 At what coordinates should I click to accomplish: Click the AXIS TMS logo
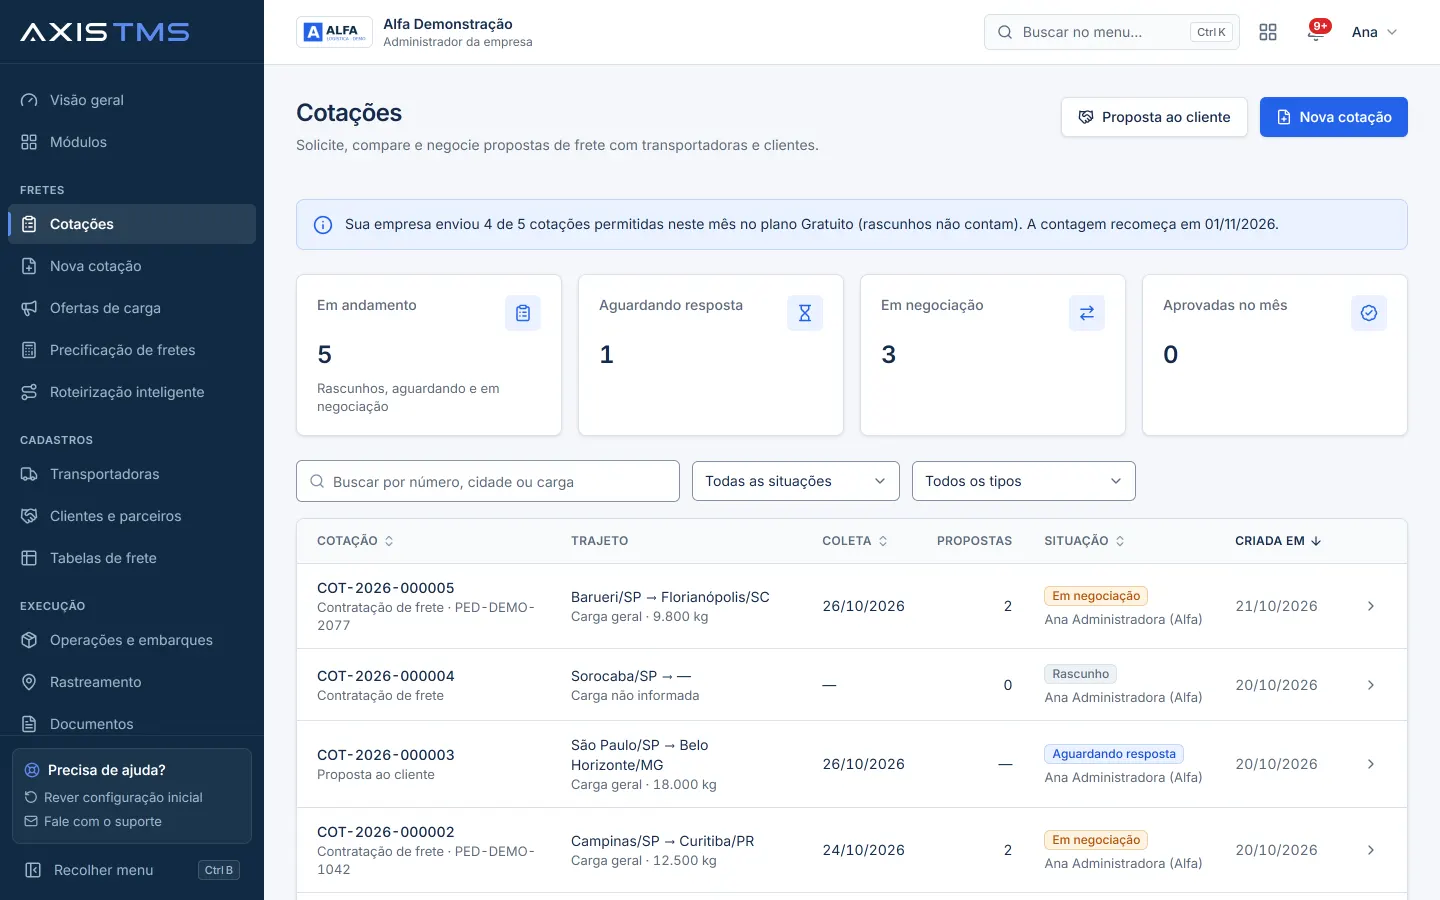coord(105,32)
